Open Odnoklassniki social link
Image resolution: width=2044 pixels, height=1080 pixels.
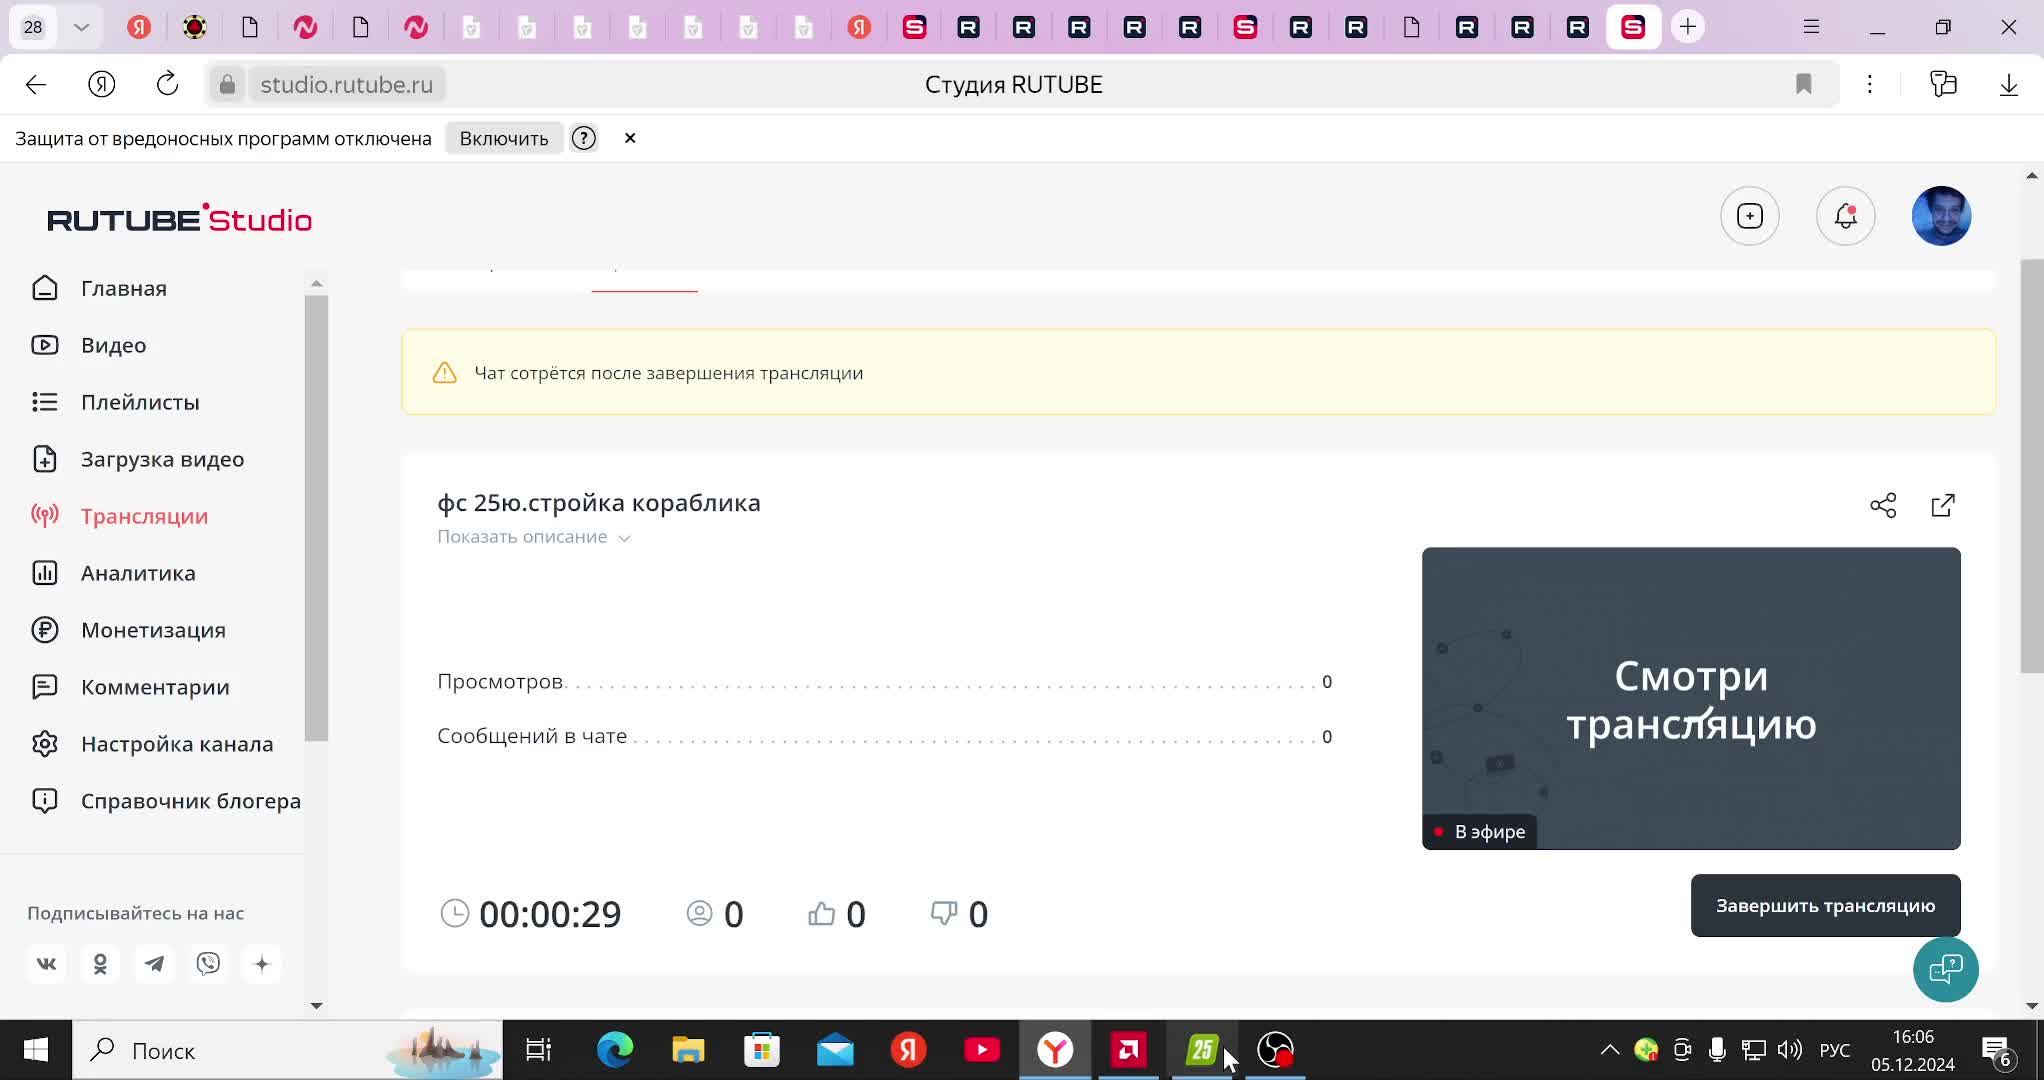pos(101,964)
